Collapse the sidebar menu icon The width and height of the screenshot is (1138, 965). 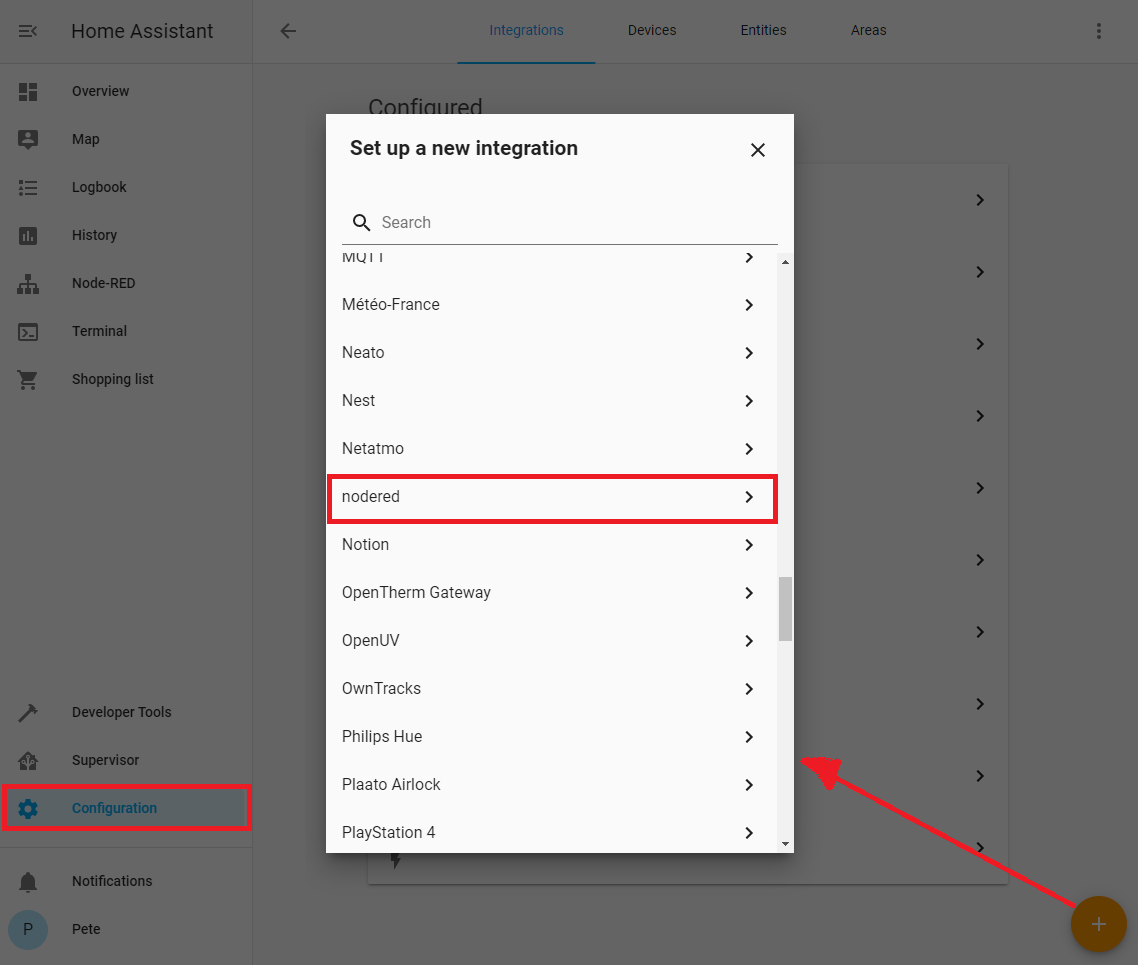click(x=28, y=31)
